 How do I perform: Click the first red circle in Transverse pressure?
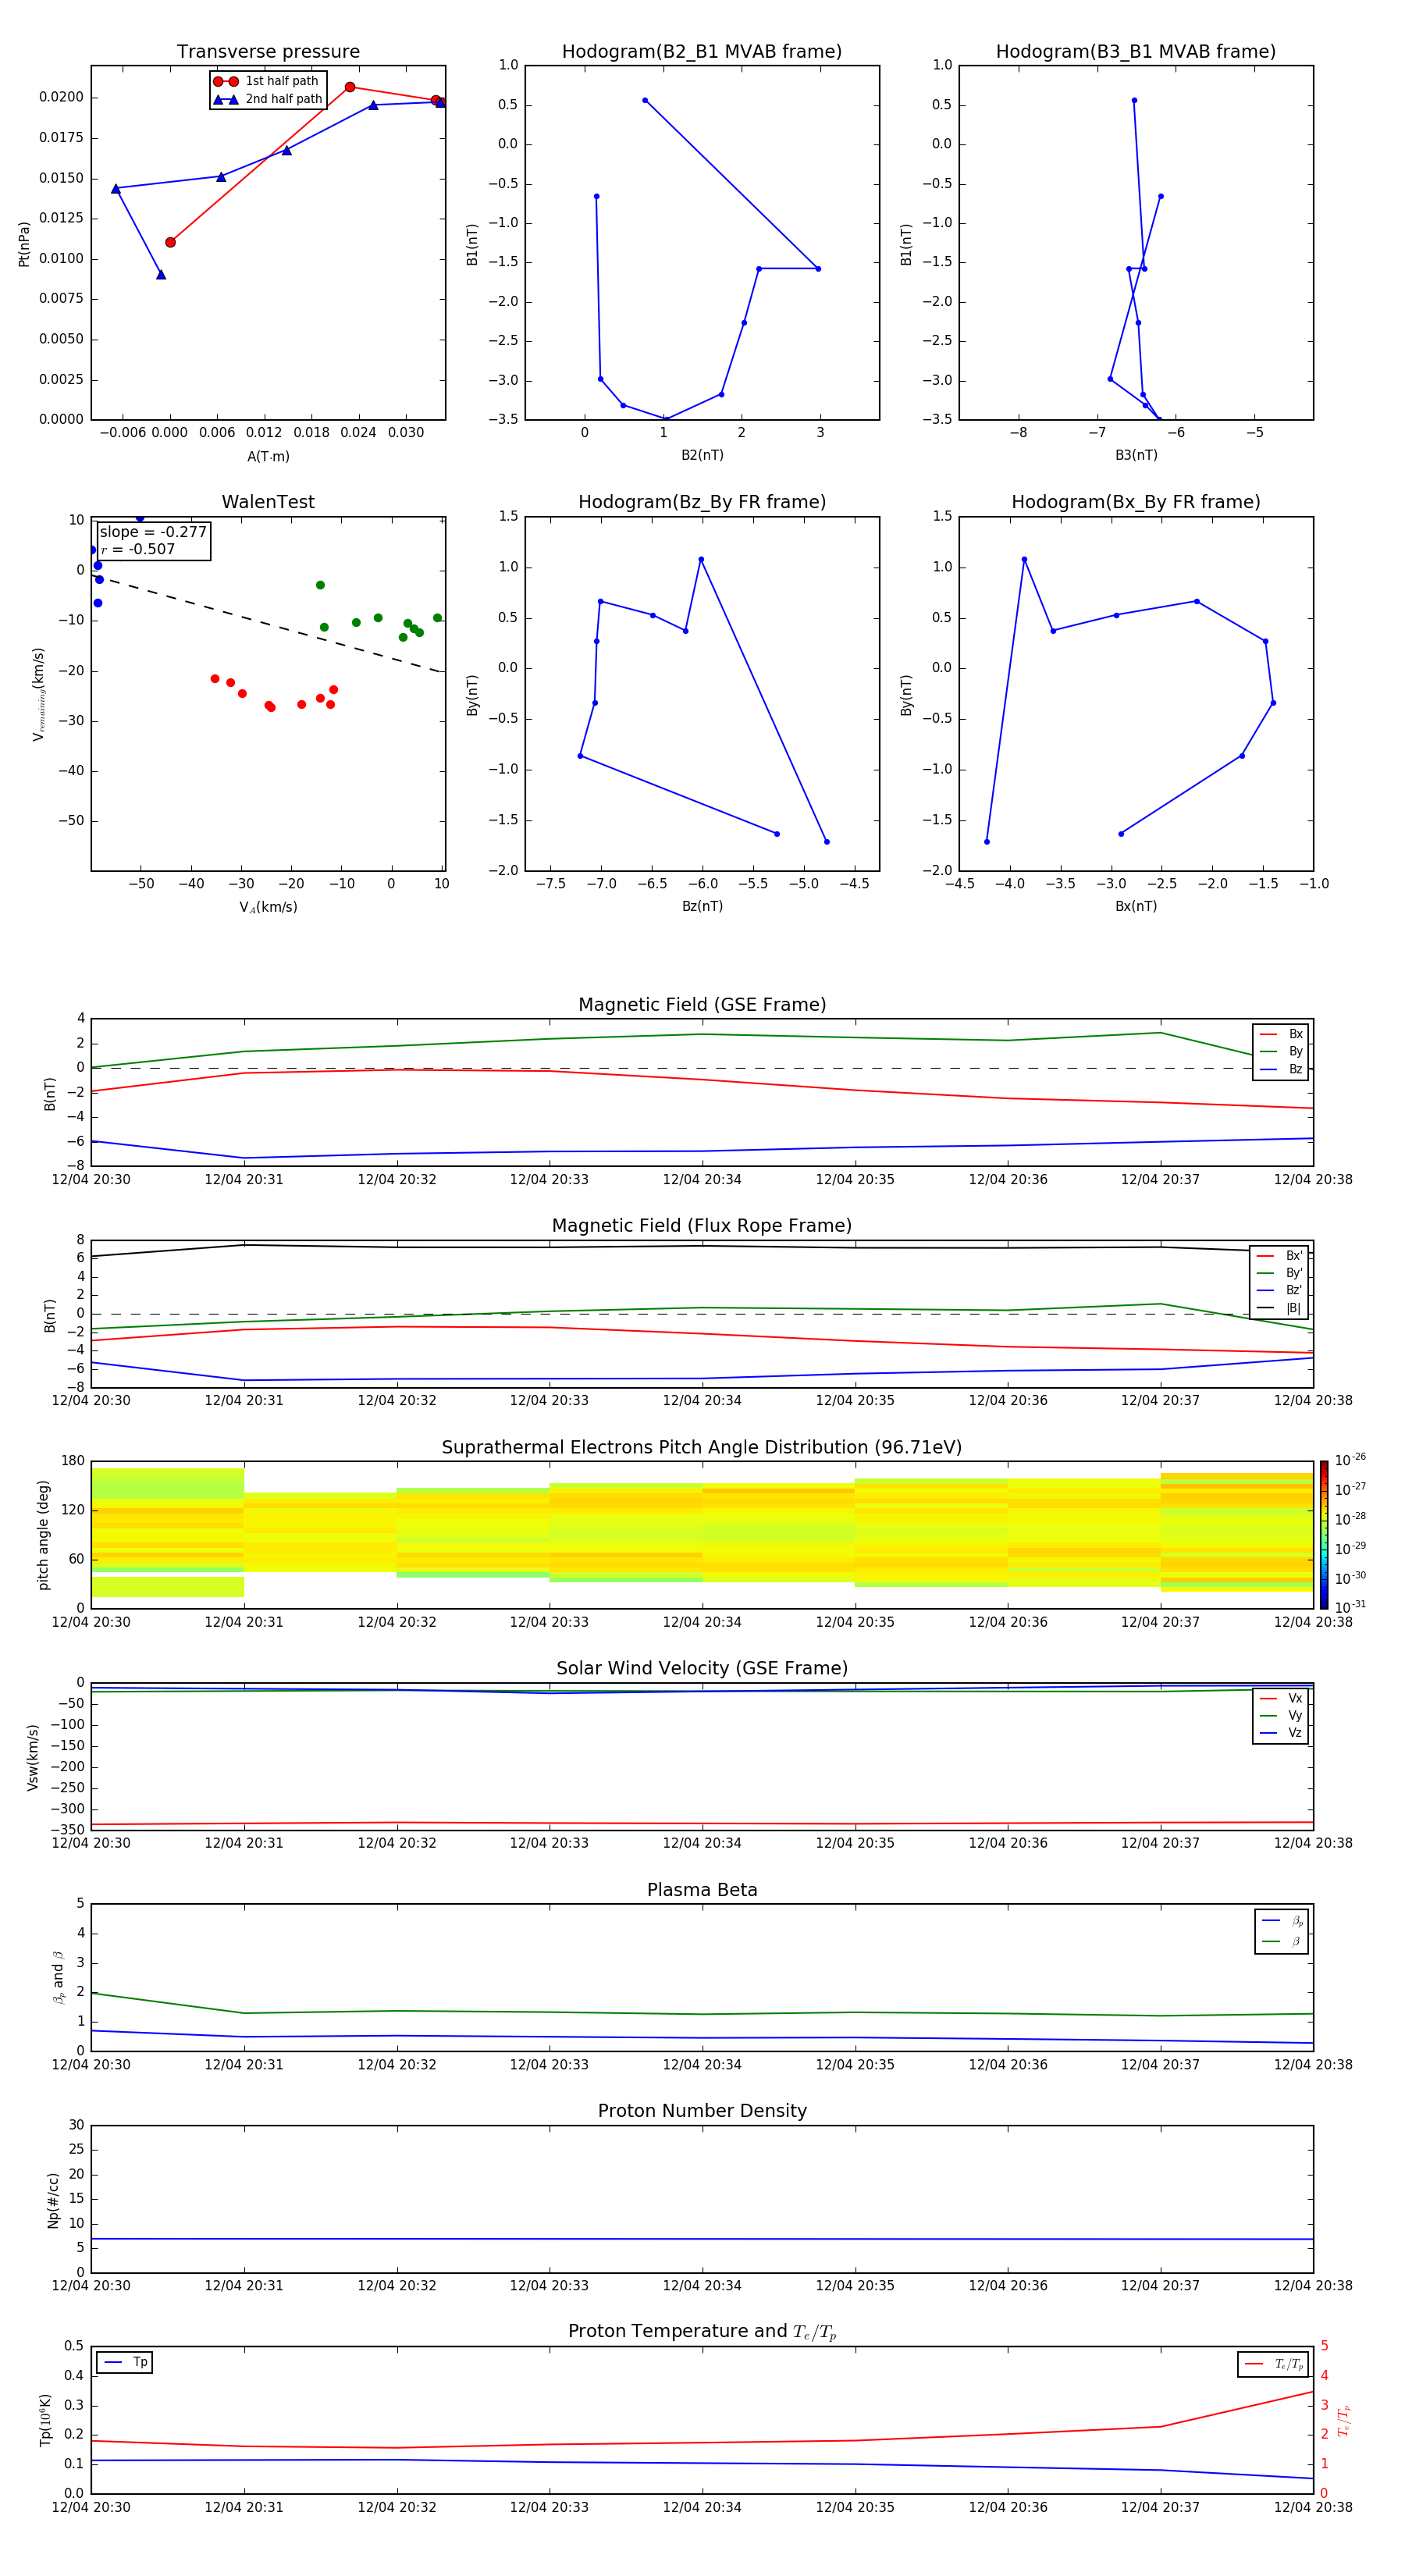click(170, 242)
